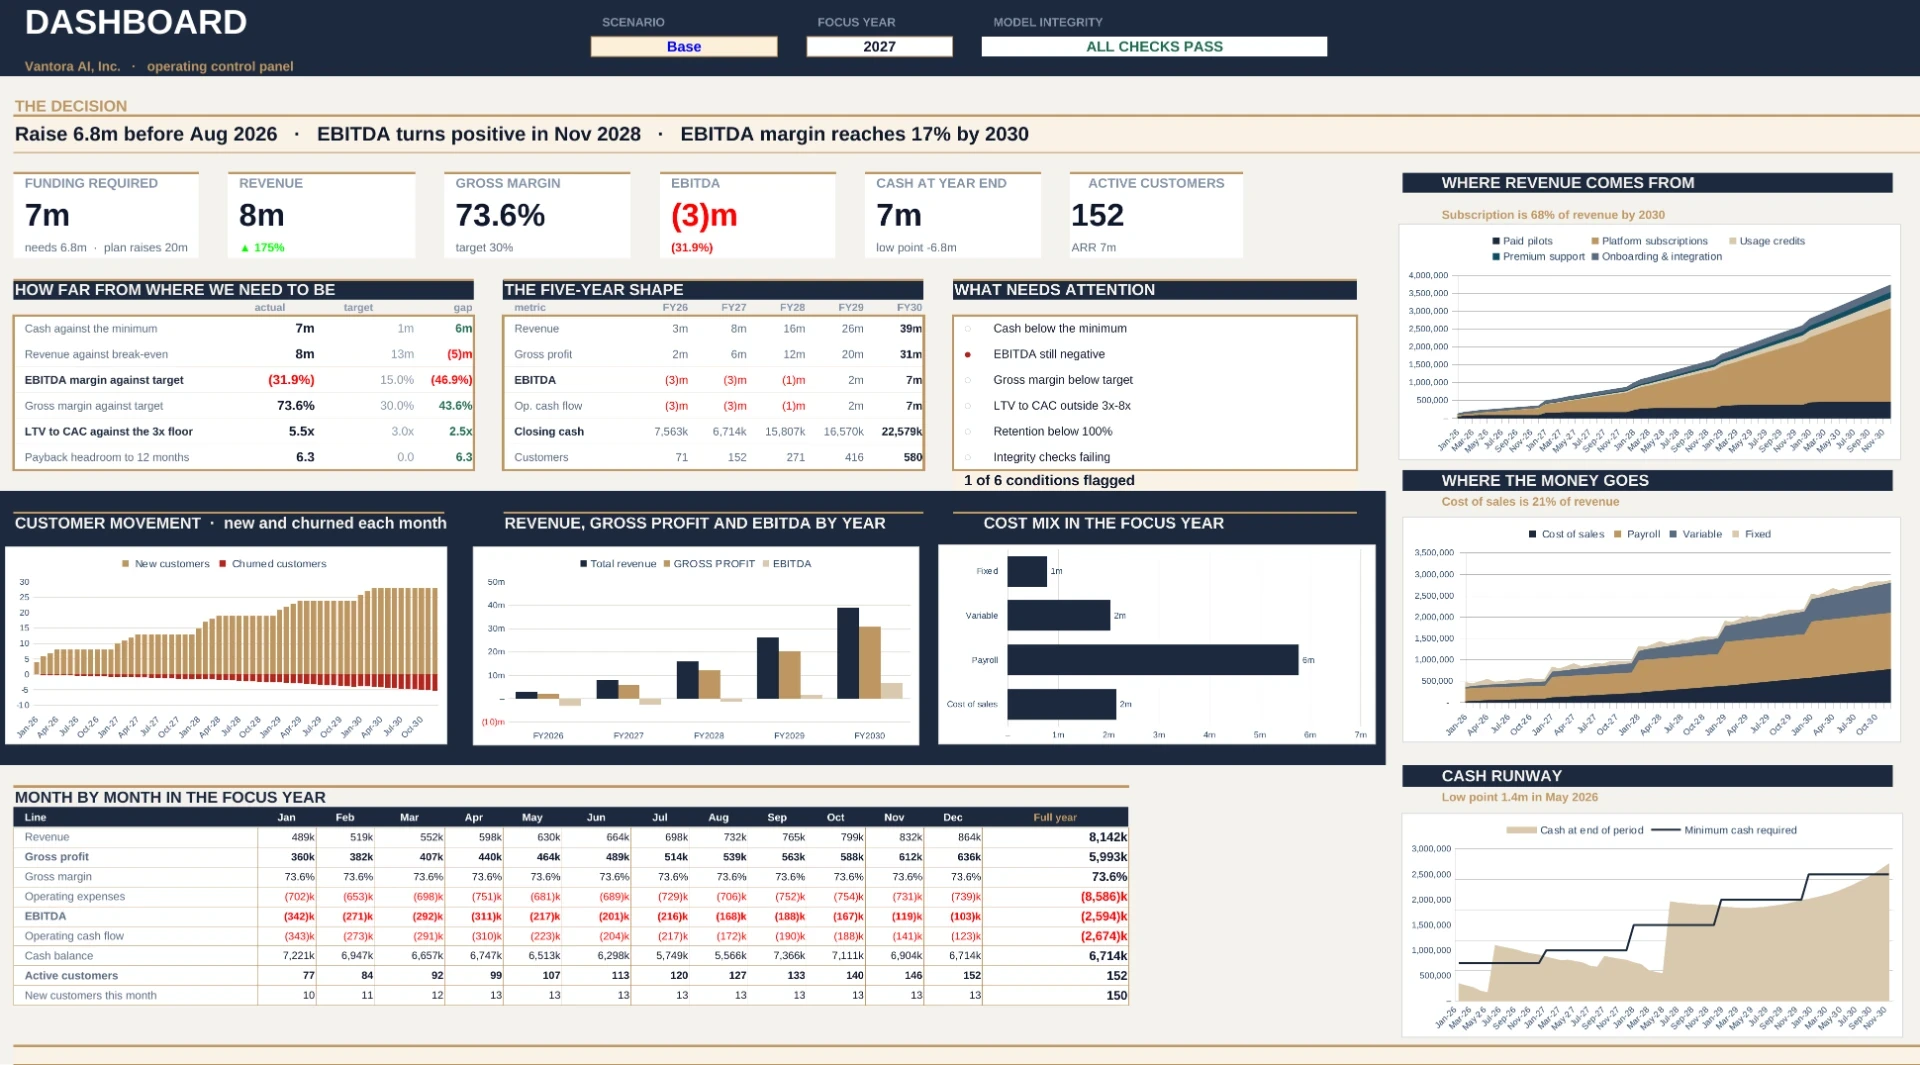Select the LTV to CAC against the 3x floor row
Screen dimensions: 1920x1065
[x=244, y=432]
